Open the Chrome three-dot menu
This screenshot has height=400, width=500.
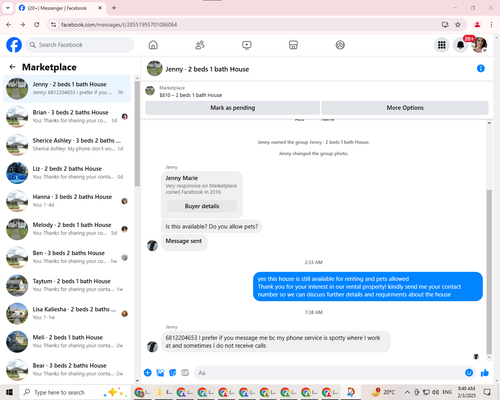pyautogui.click(x=491, y=24)
